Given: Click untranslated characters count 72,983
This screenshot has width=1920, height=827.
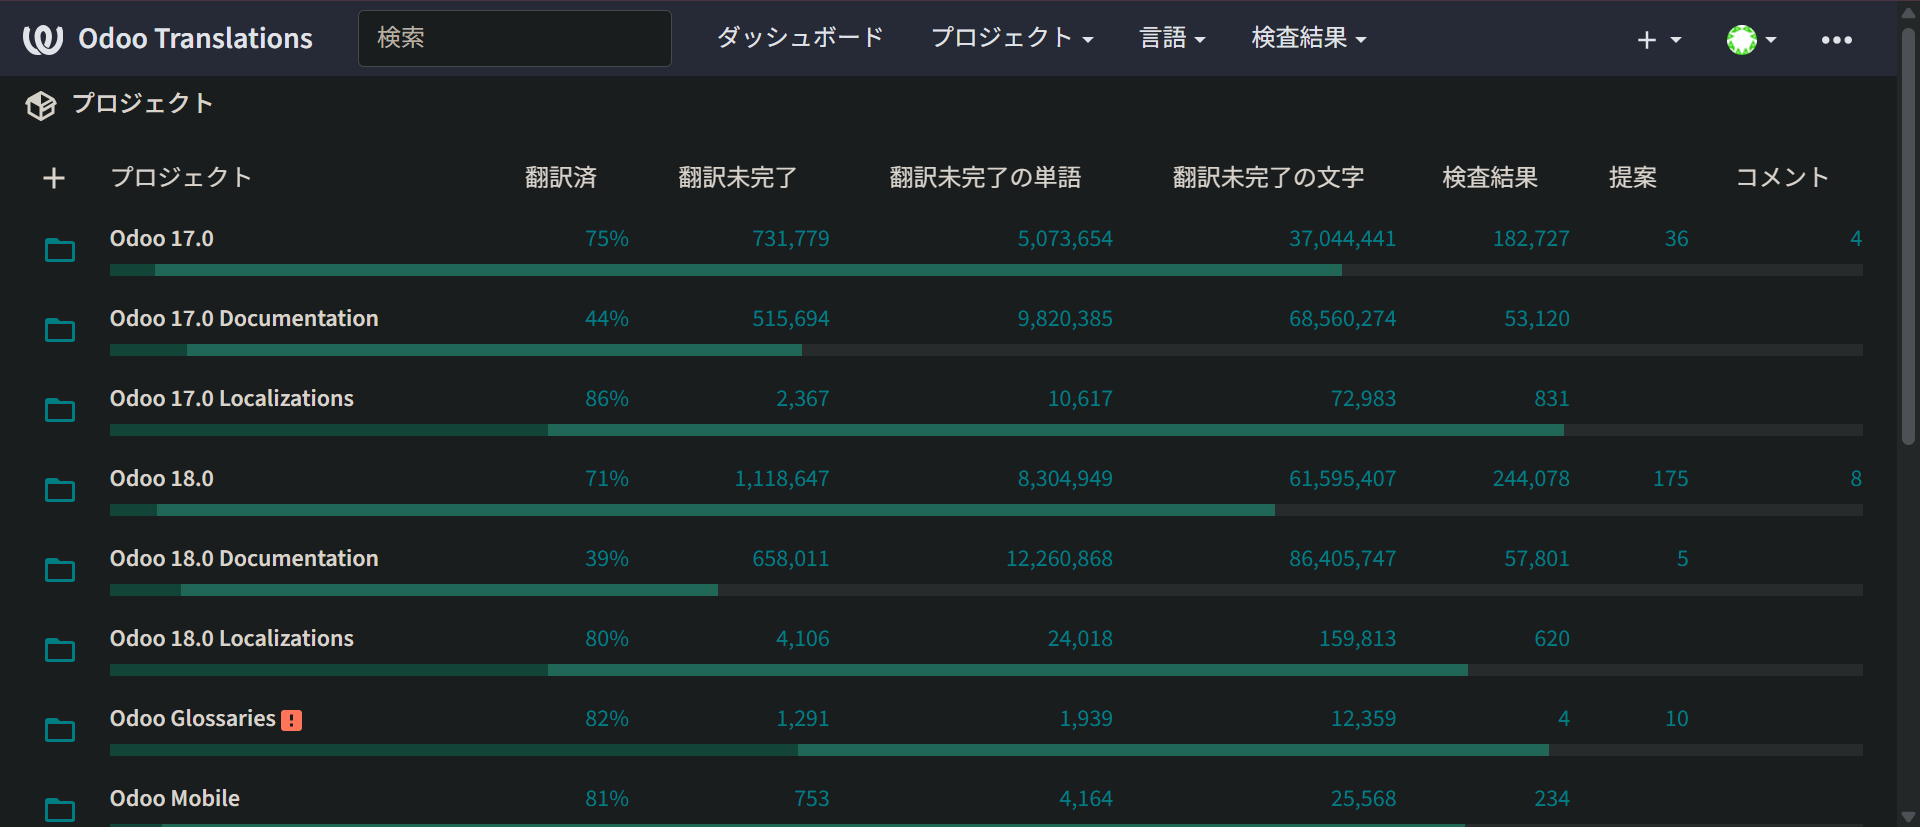Looking at the screenshot, I should point(1363,399).
